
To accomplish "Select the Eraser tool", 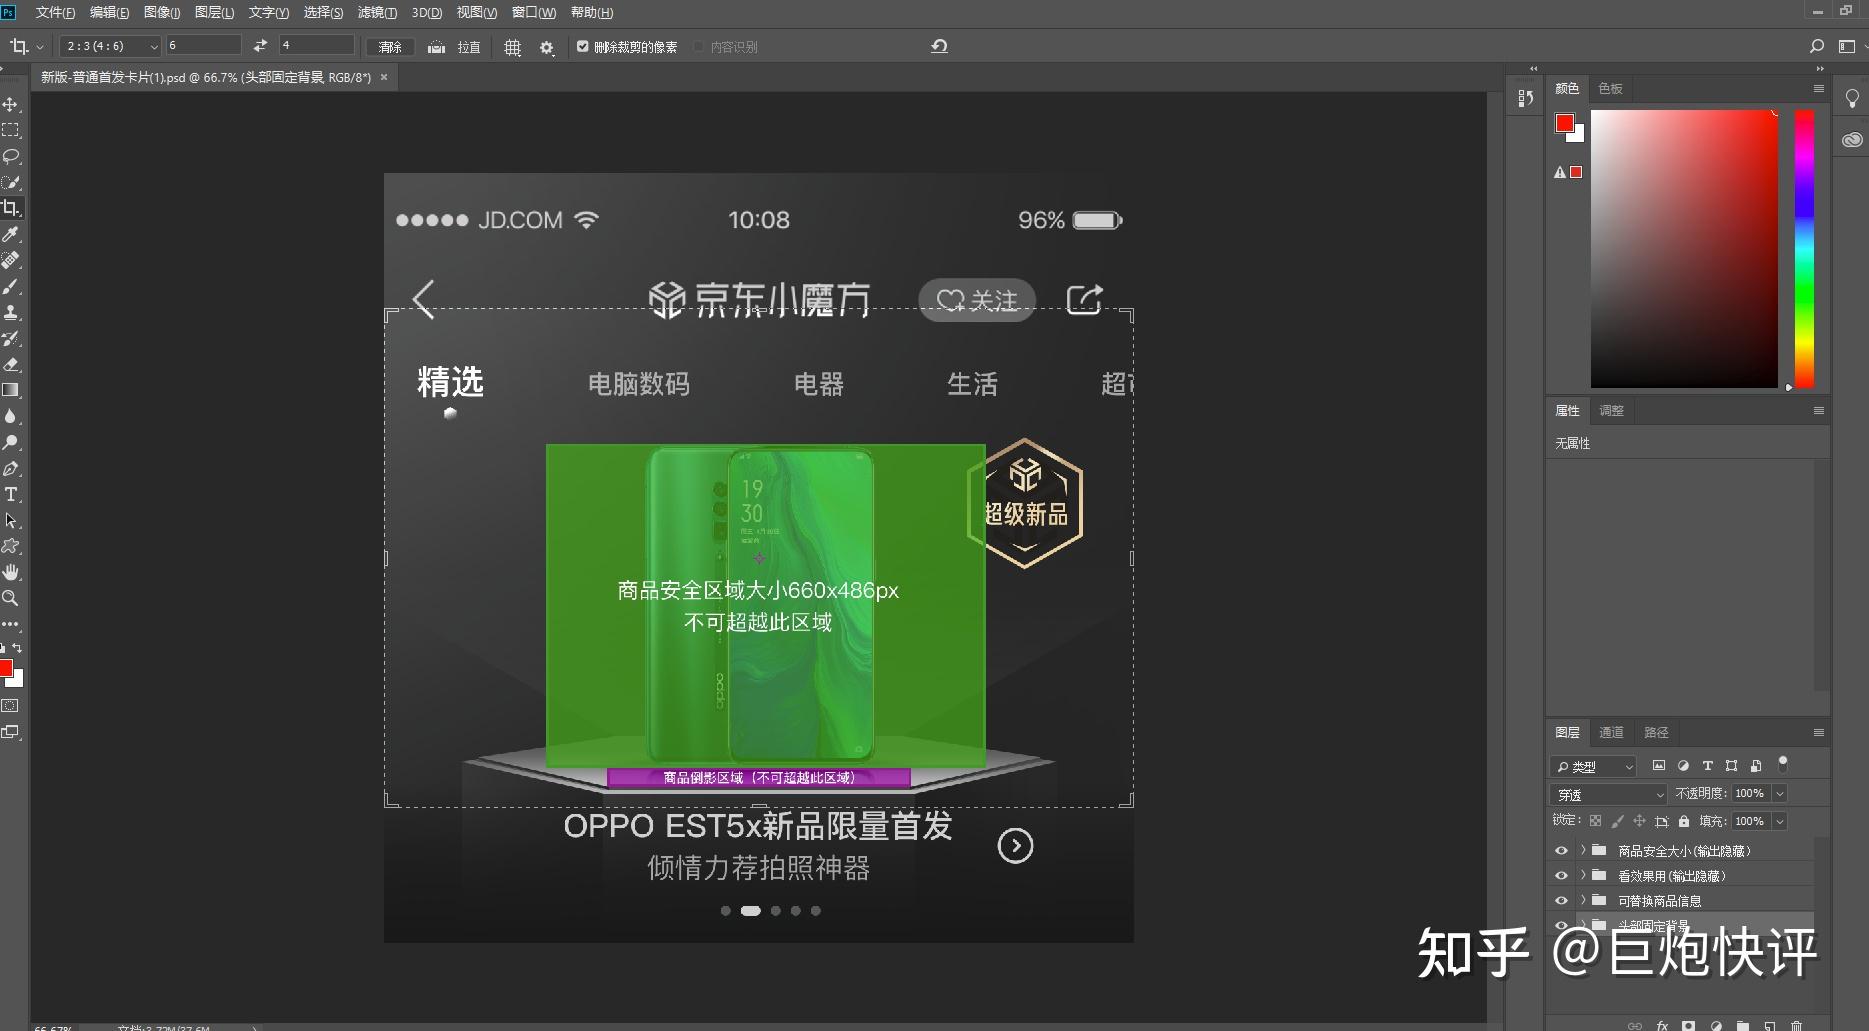I will coord(10,364).
